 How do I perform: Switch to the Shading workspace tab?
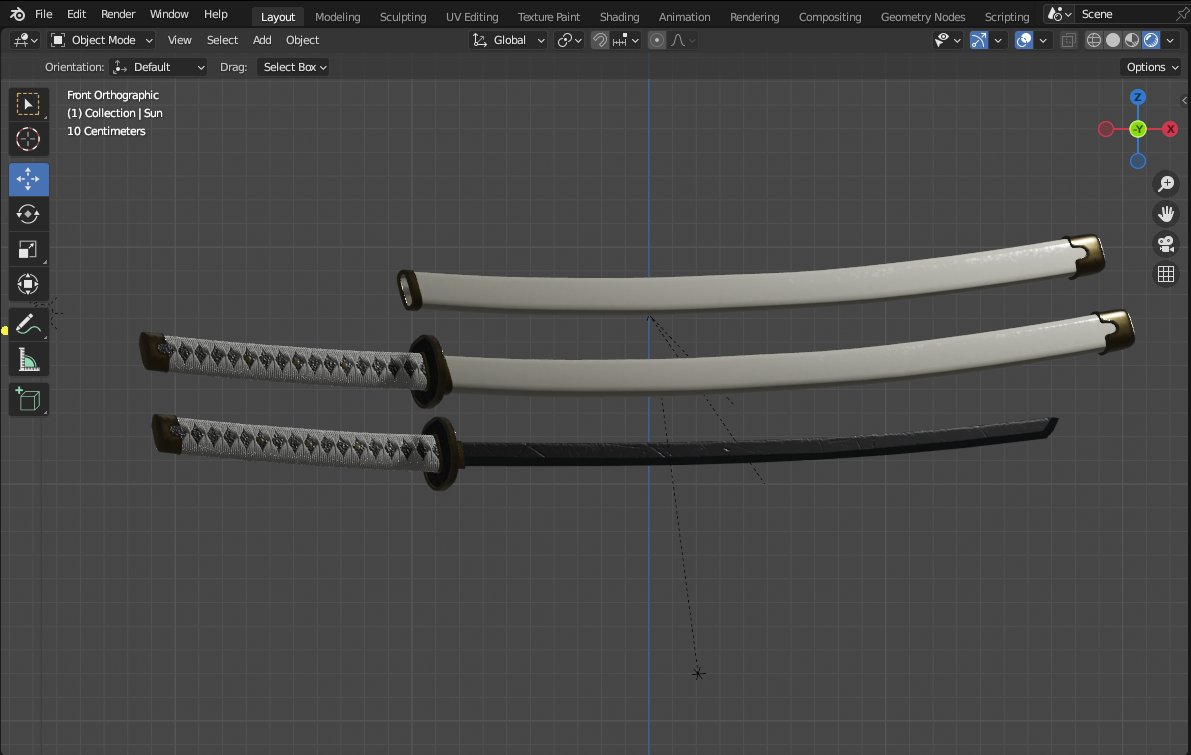click(619, 17)
